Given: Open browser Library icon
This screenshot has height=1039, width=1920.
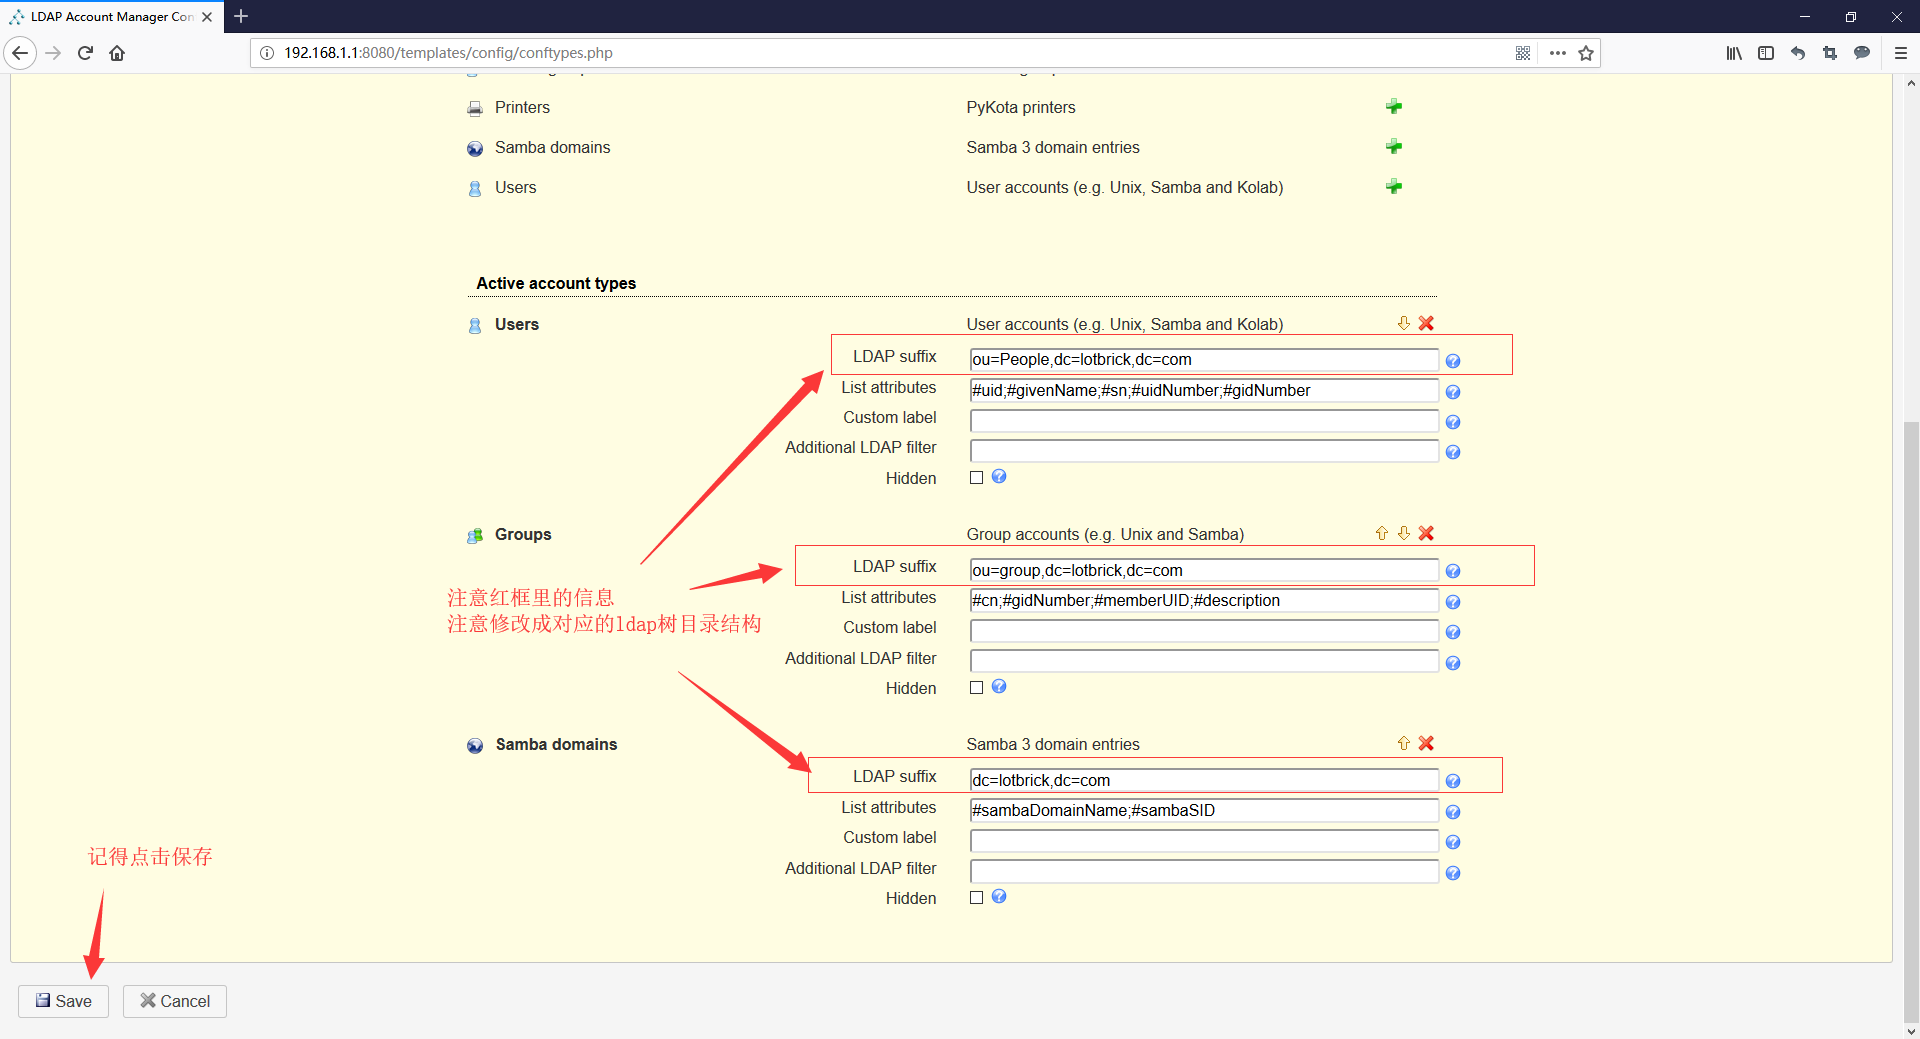Looking at the screenshot, I should click(1734, 53).
